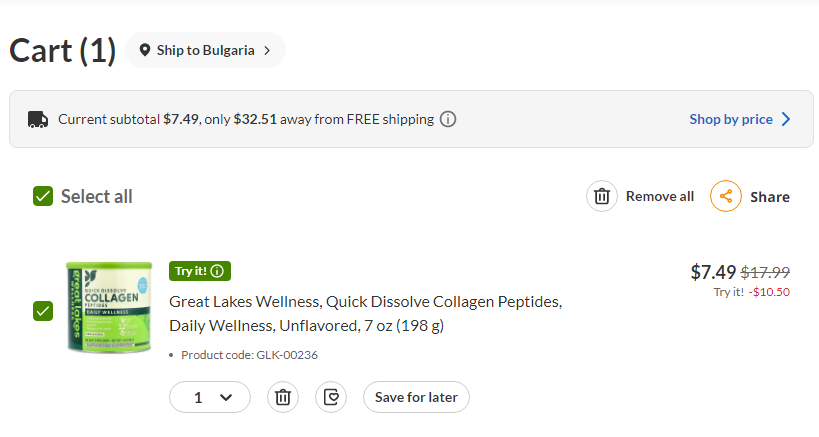Click the Save for later button

point(416,397)
